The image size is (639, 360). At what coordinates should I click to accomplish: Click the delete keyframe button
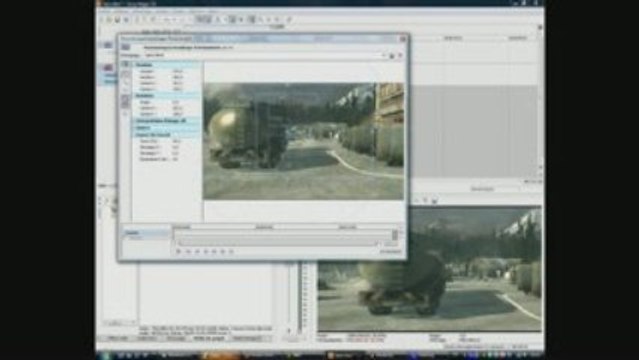(231, 252)
